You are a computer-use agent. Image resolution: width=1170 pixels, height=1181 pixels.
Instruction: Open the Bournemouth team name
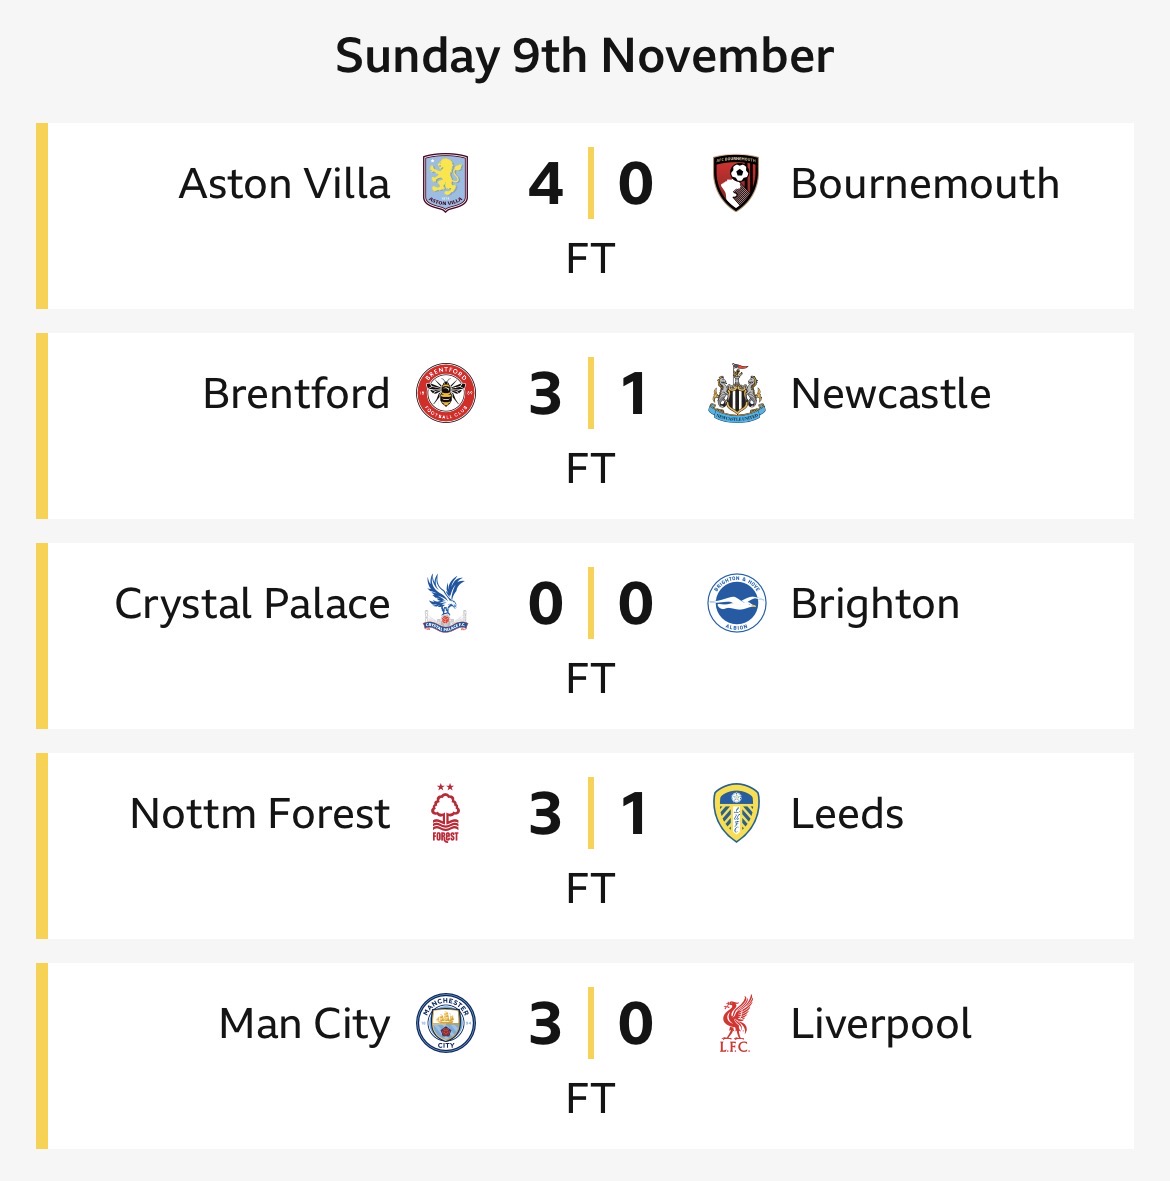tap(925, 184)
